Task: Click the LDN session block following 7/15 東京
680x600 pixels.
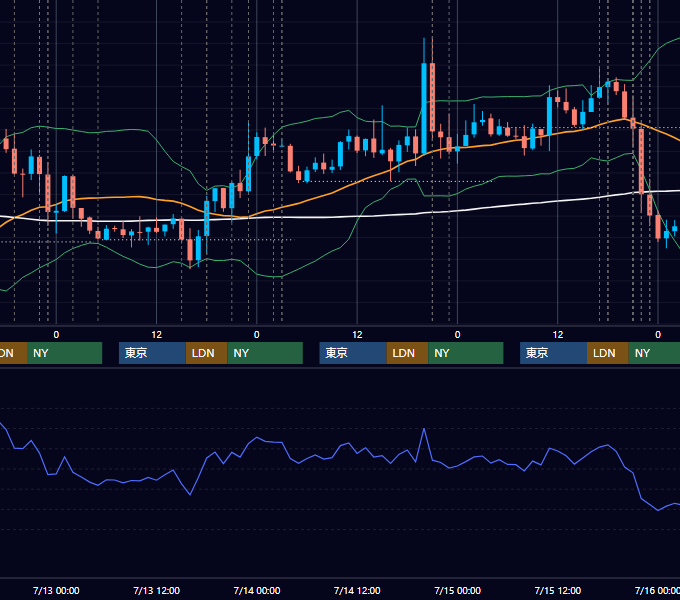Action: (608, 353)
